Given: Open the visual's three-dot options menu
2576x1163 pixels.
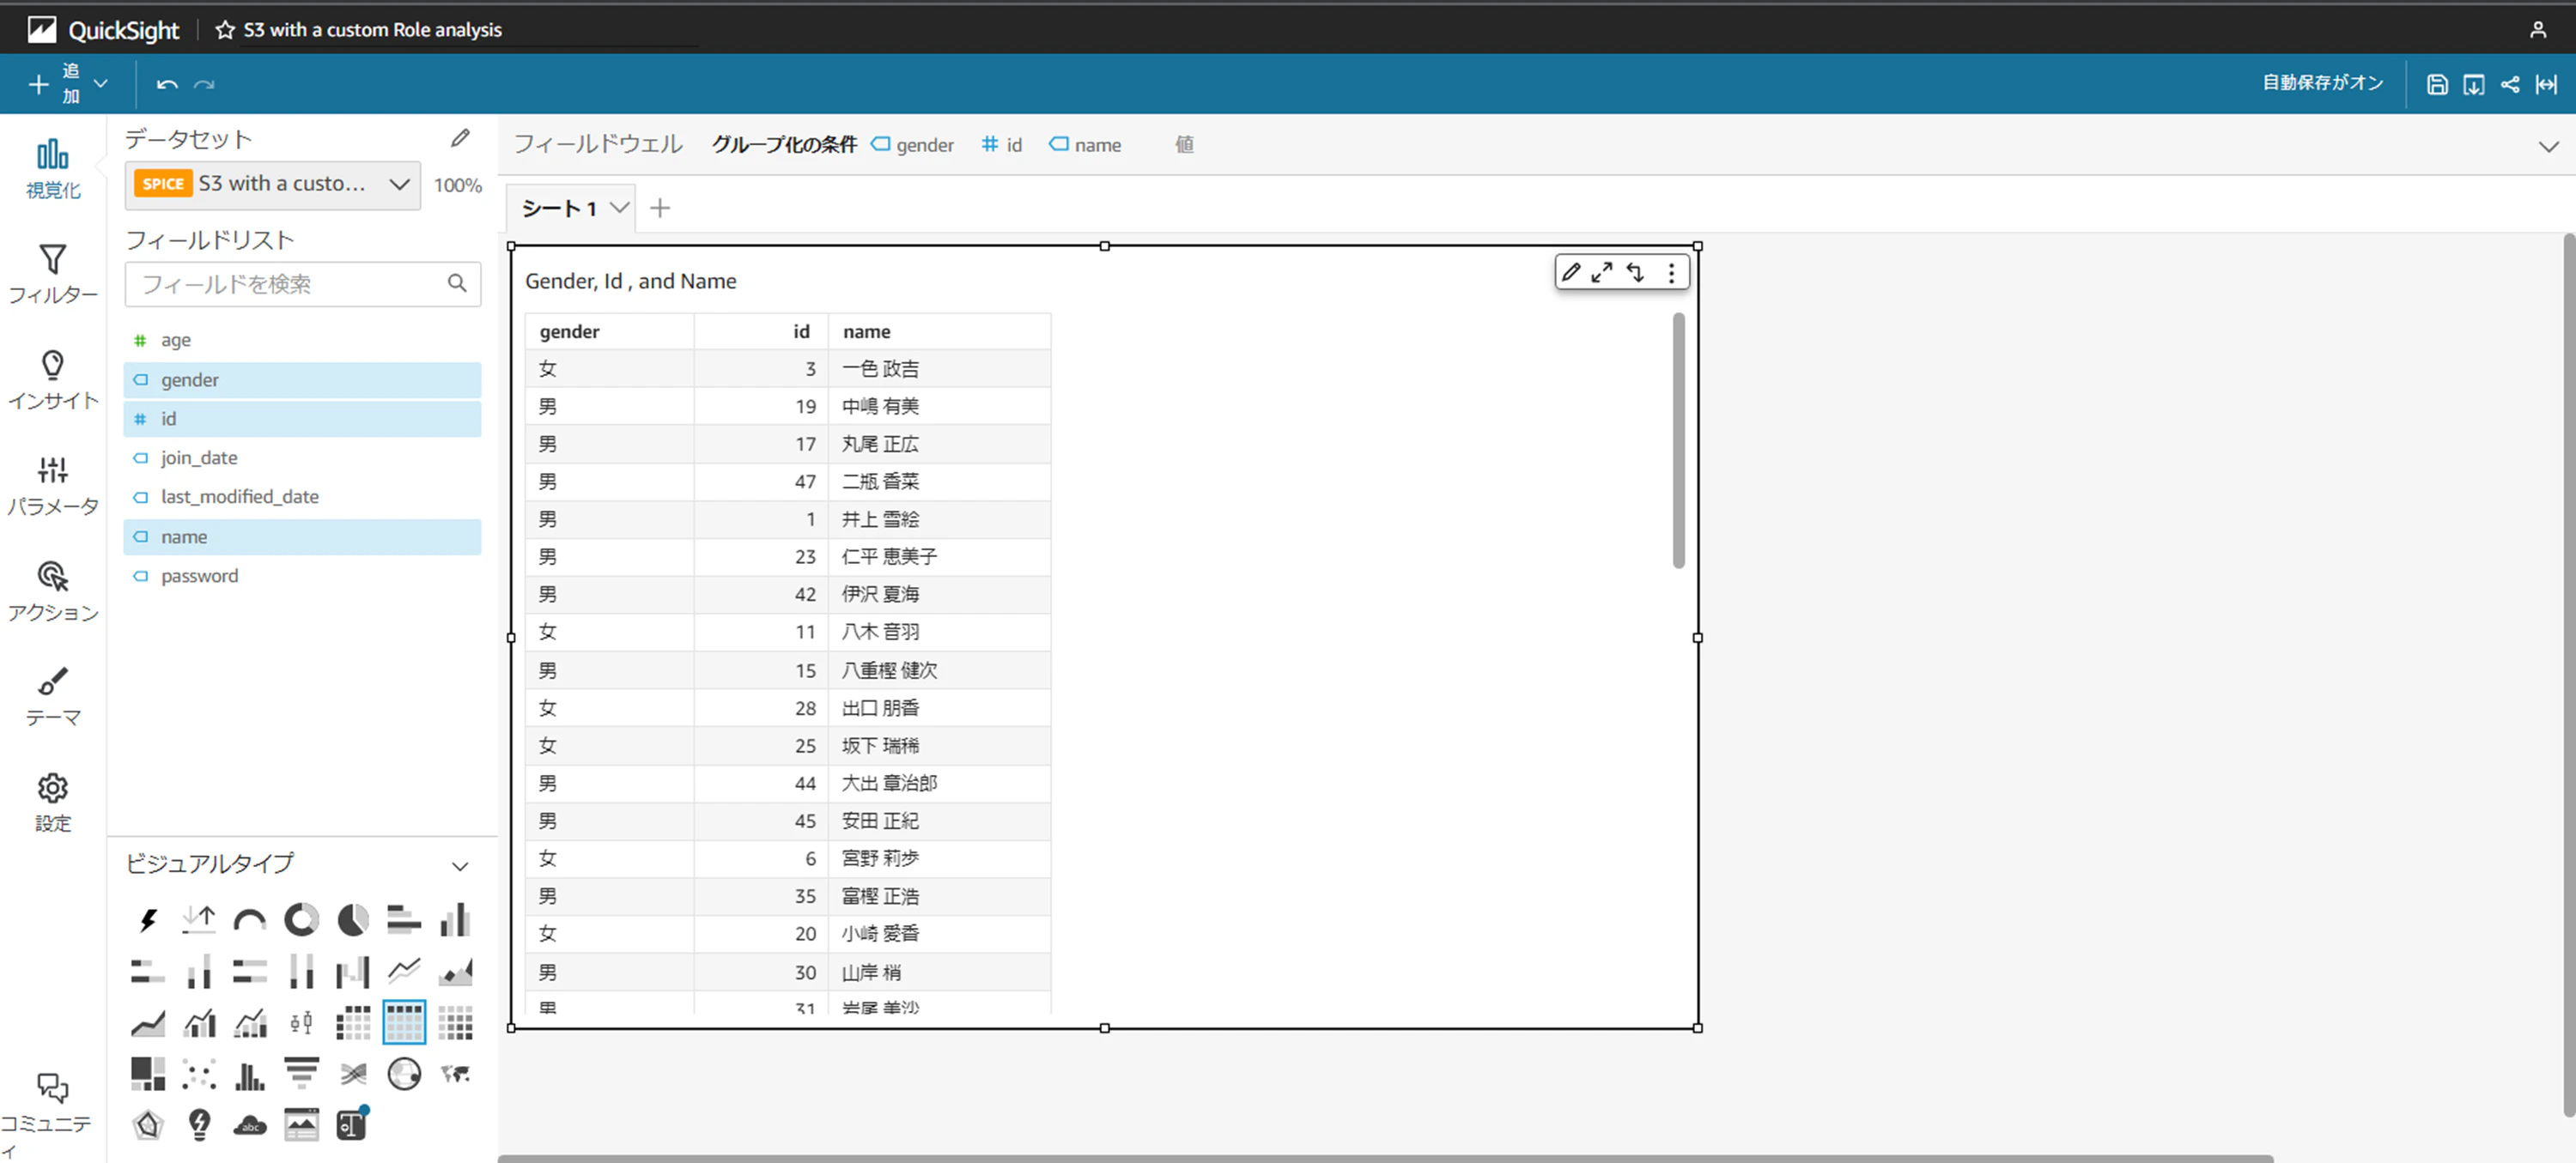Looking at the screenshot, I should 1671,272.
